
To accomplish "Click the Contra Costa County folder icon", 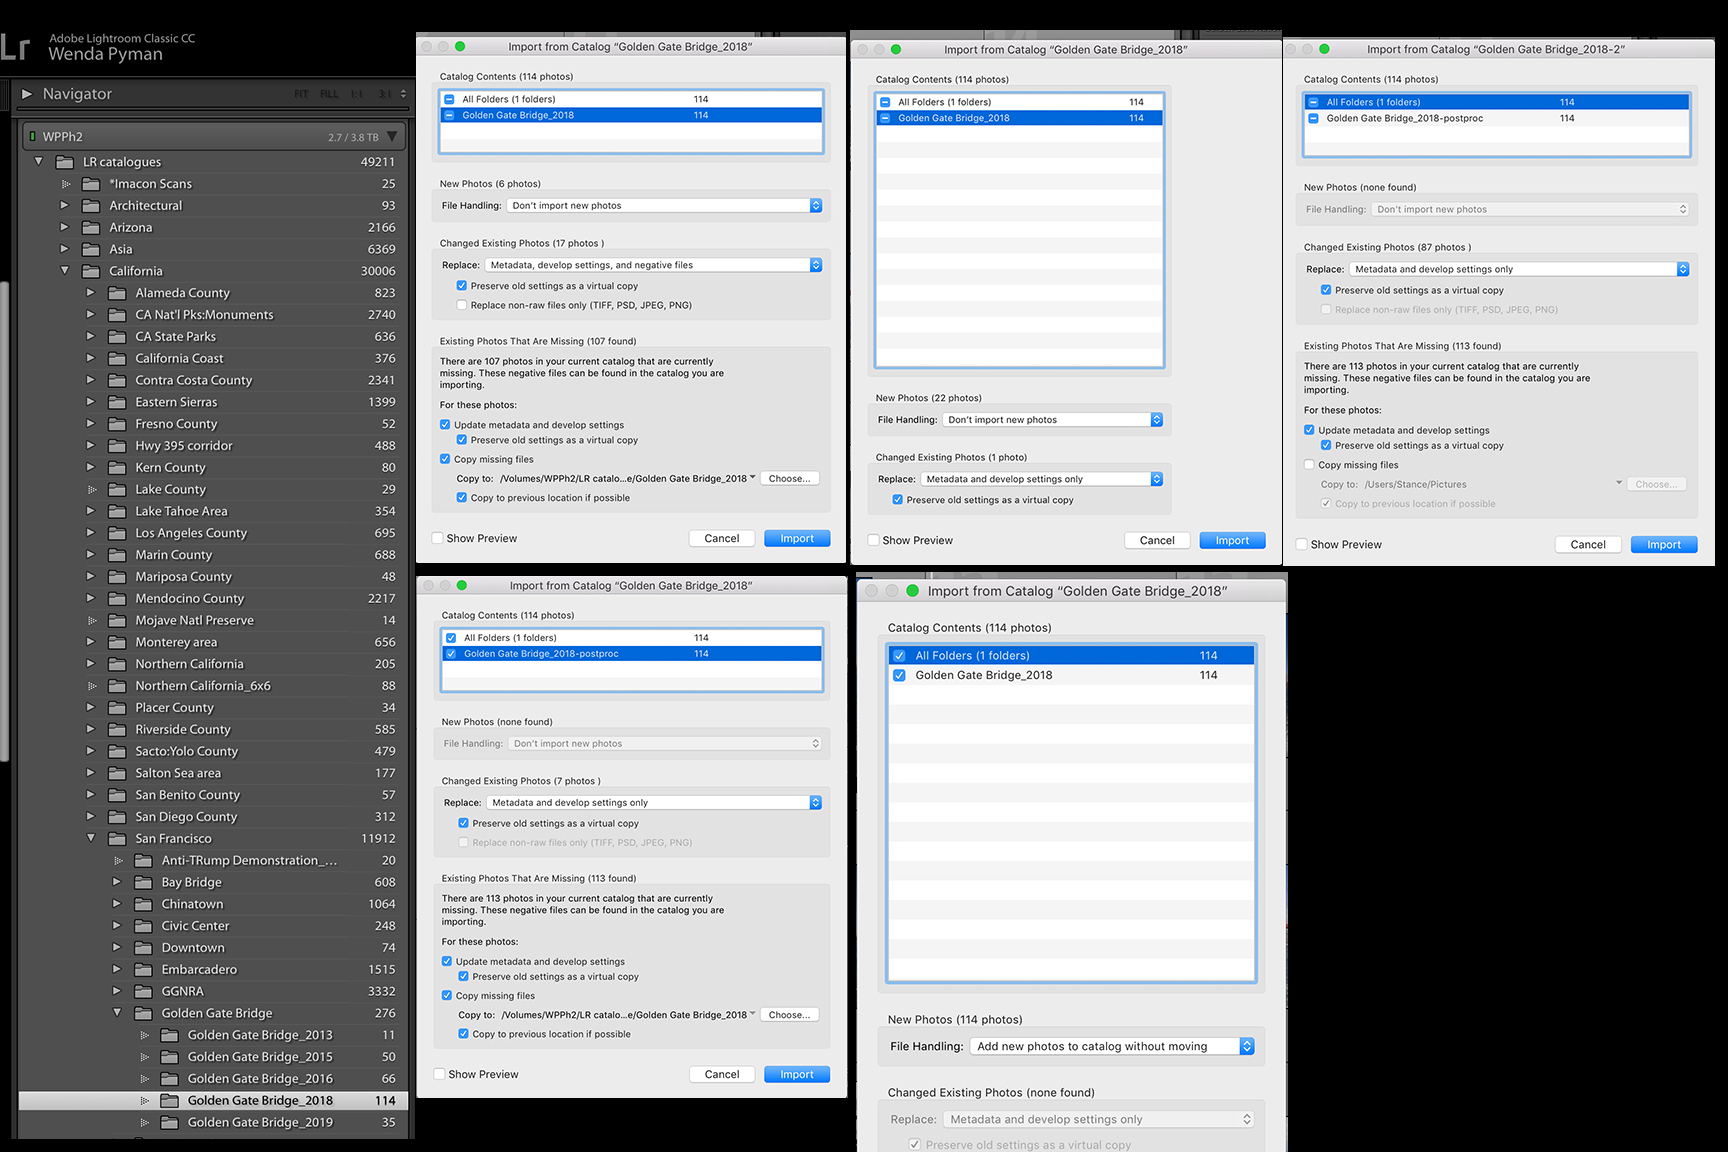I will (117, 381).
